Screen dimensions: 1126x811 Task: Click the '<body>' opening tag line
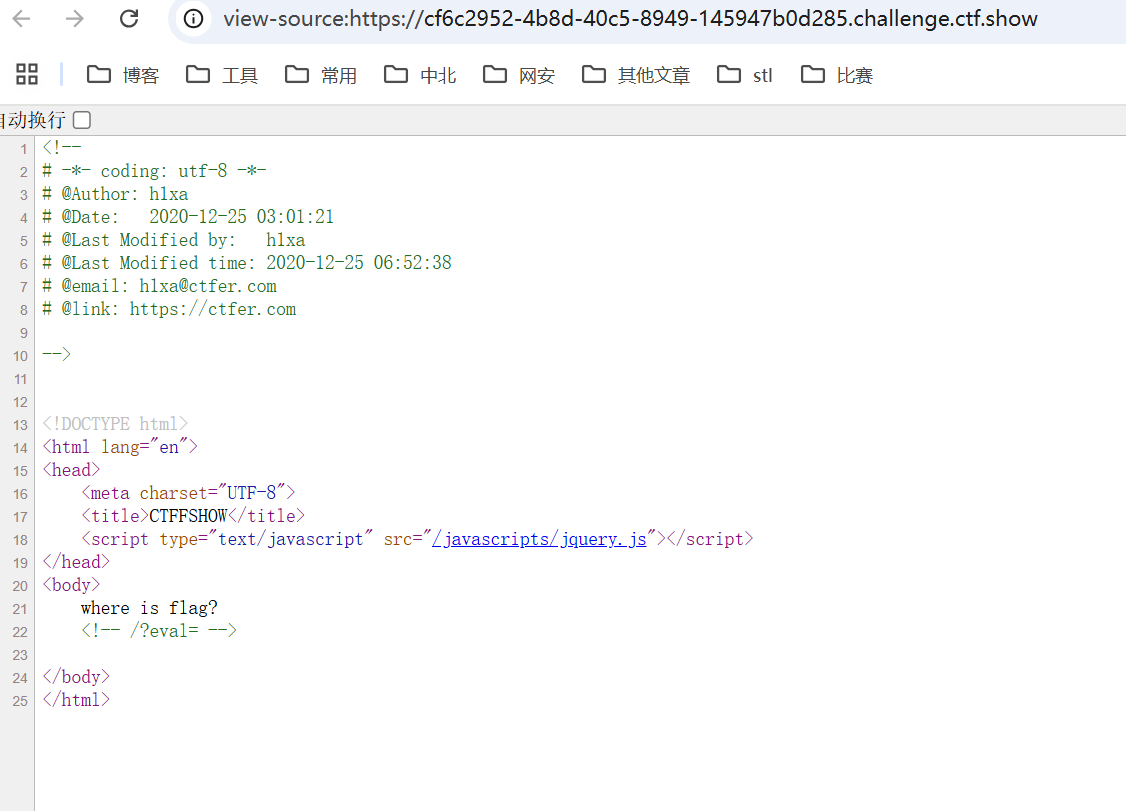[x=71, y=585]
